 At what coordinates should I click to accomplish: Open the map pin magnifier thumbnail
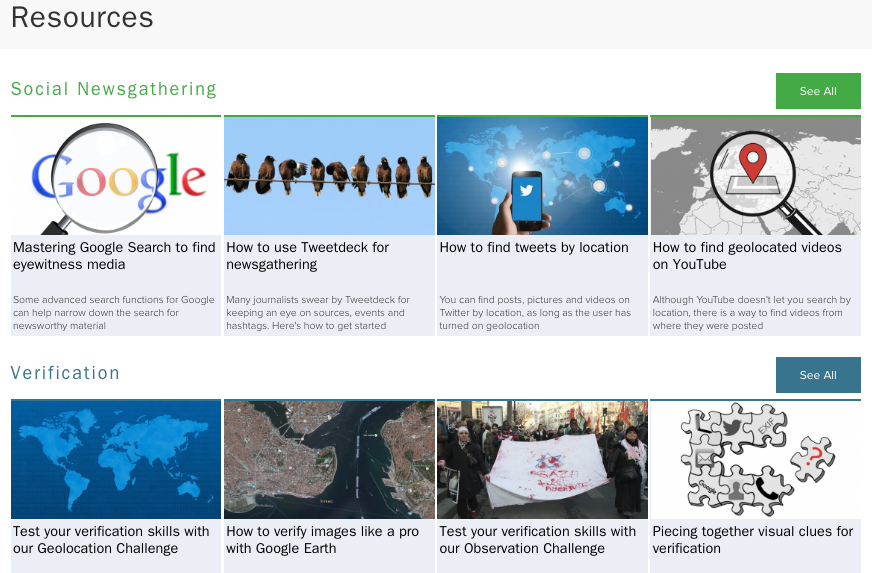(x=755, y=176)
